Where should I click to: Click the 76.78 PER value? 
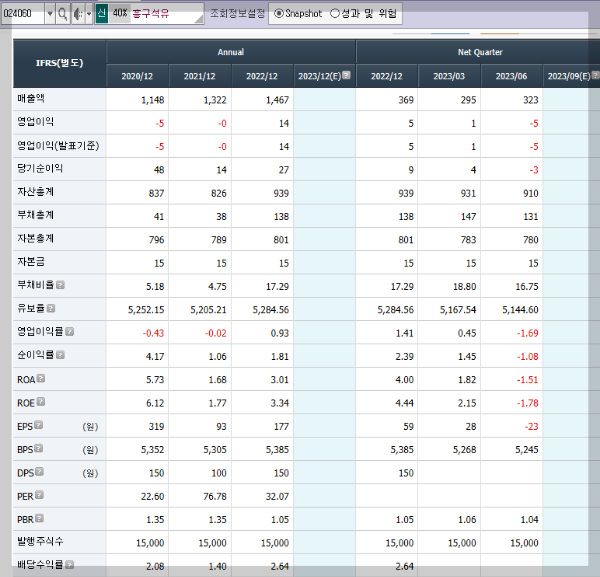pyautogui.click(x=215, y=497)
